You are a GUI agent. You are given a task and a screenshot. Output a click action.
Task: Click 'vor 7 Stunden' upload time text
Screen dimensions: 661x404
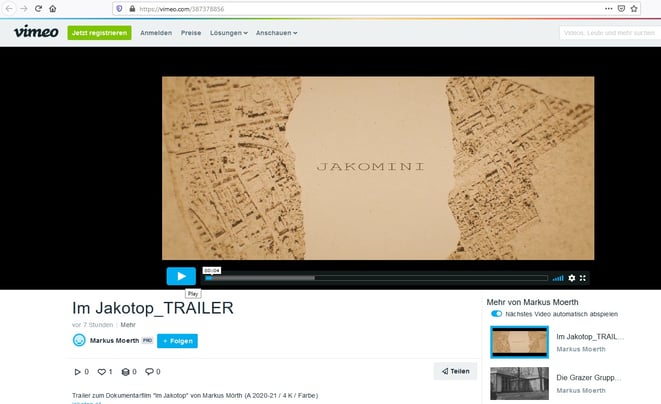(x=92, y=325)
